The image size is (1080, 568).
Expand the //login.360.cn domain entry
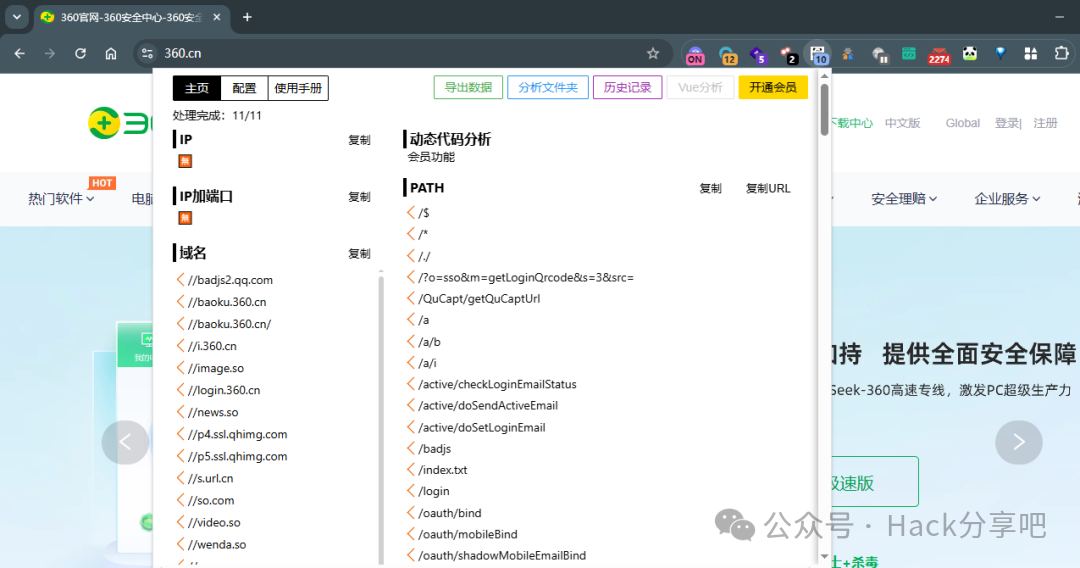click(180, 390)
